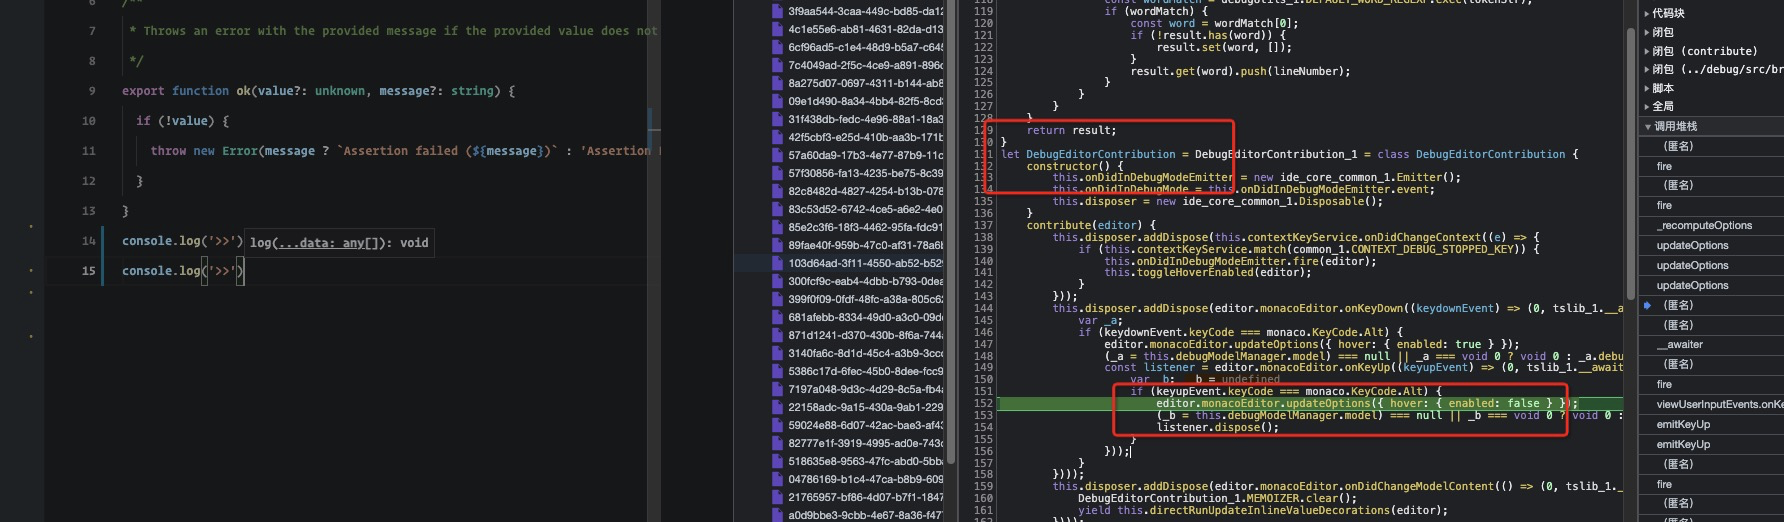Click the file icon beside 681afebb-8334-49d0-a3c0
This screenshot has width=1784, height=522.
pyautogui.click(x=777, y=317)
